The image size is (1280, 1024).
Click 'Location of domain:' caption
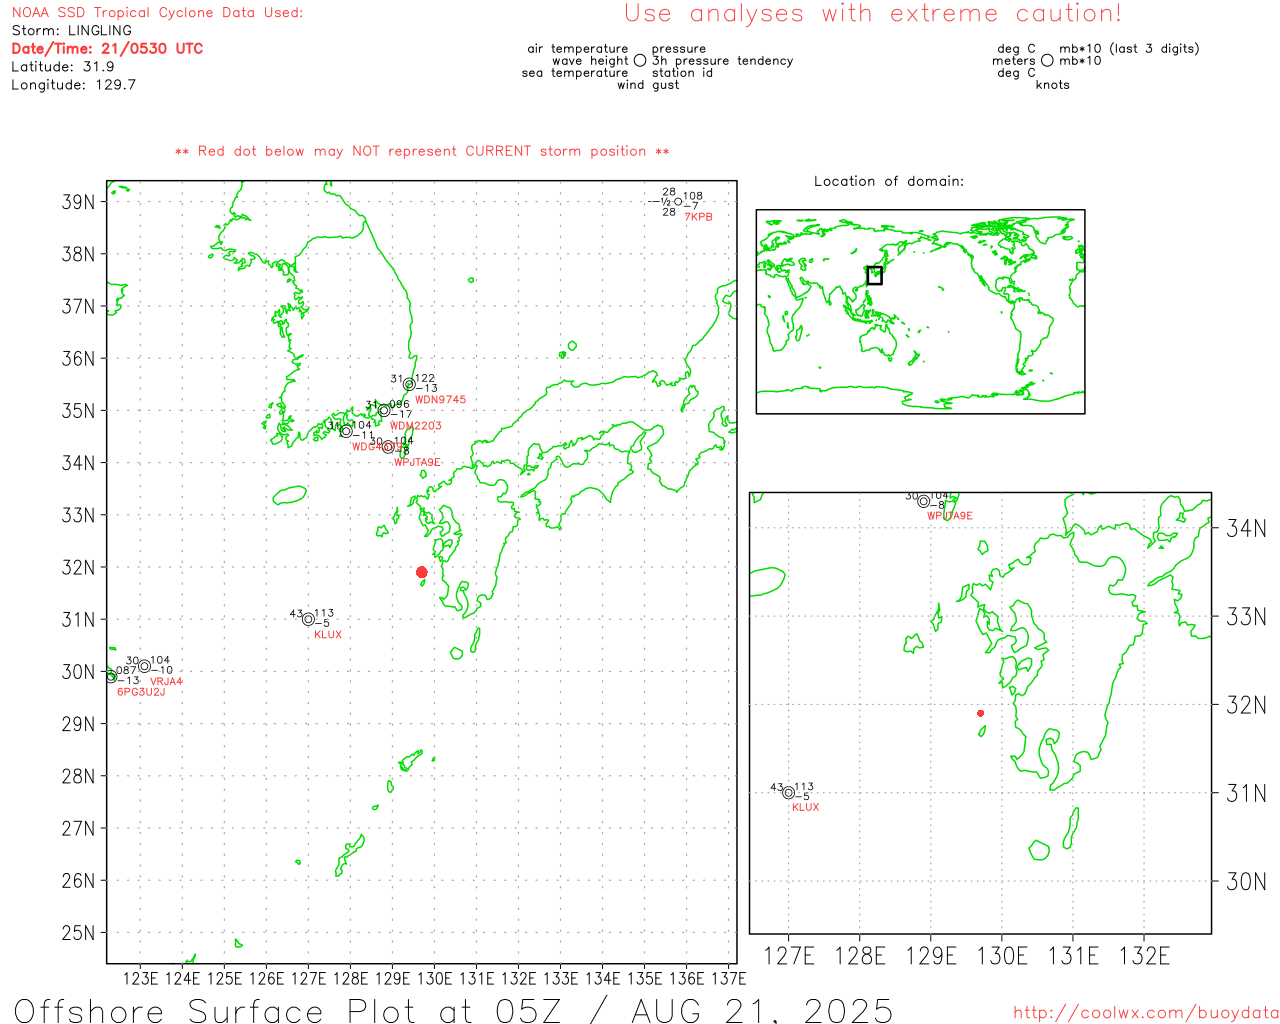click(889, 181)
